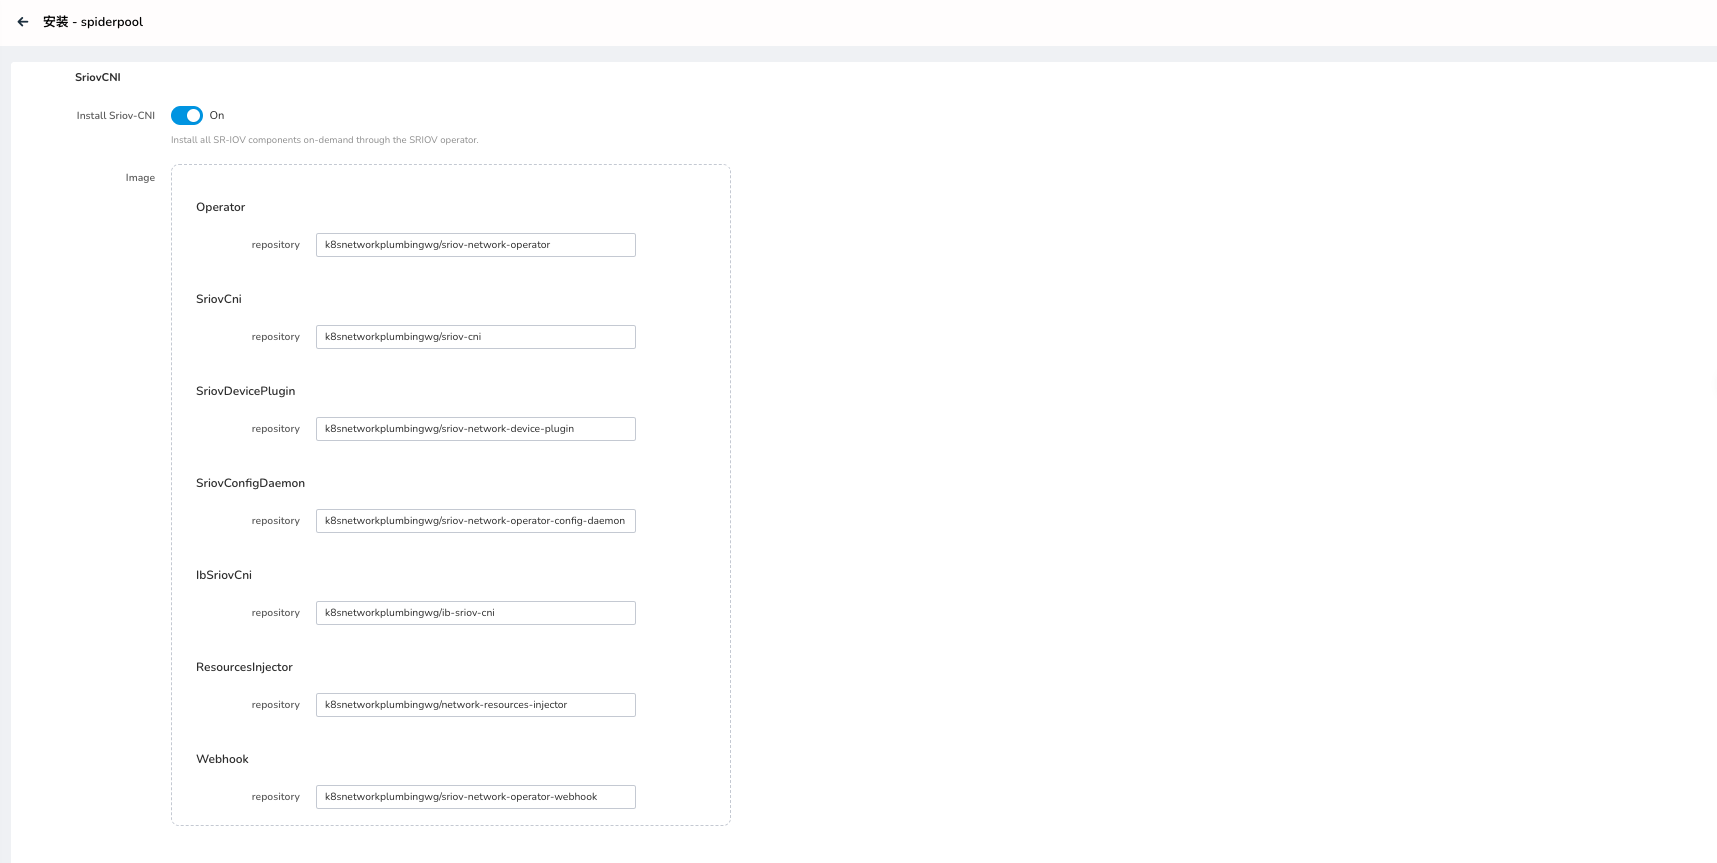Click the back arrow next to 安装 - spiderpool

click(23, 22)
